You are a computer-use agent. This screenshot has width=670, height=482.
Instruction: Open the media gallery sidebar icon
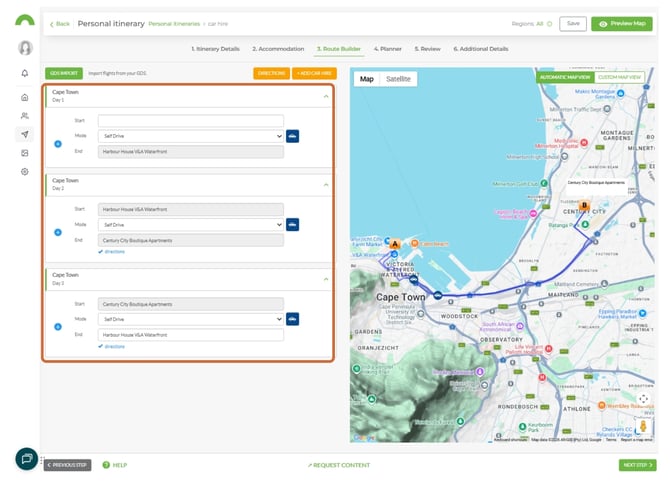coord(25,153)
